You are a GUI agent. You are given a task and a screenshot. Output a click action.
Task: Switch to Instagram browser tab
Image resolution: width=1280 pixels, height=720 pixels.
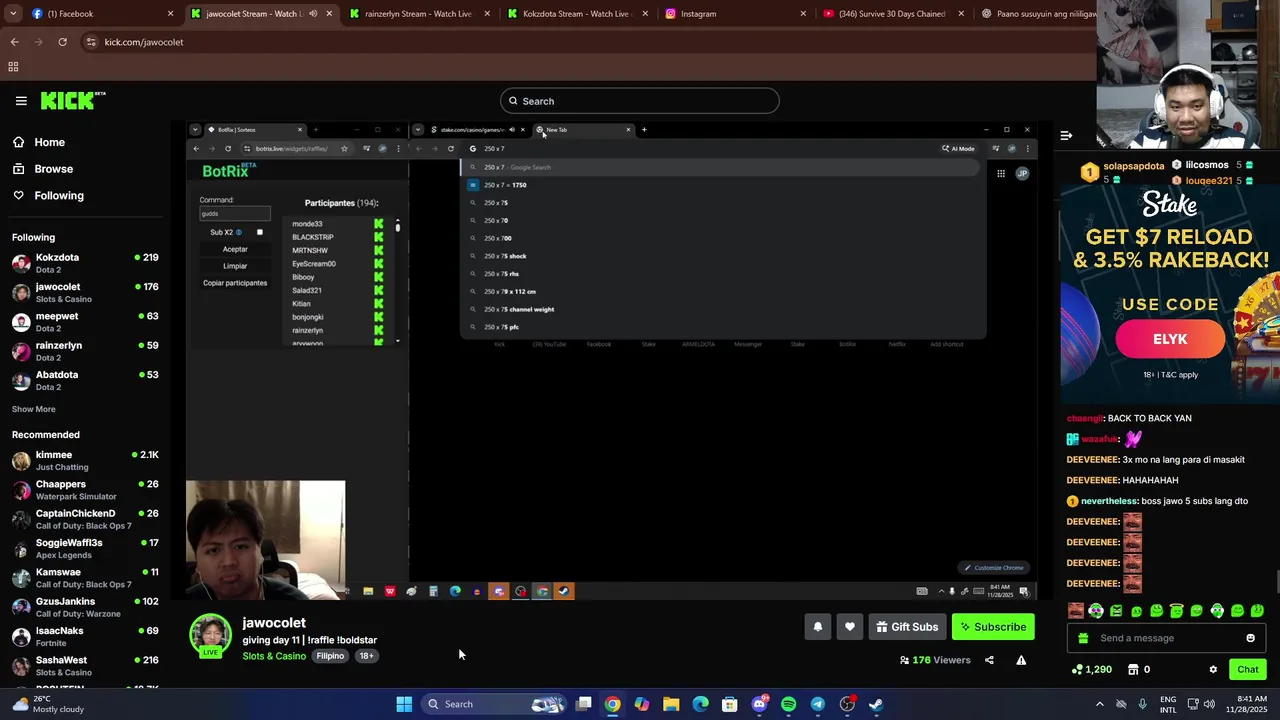735,14
